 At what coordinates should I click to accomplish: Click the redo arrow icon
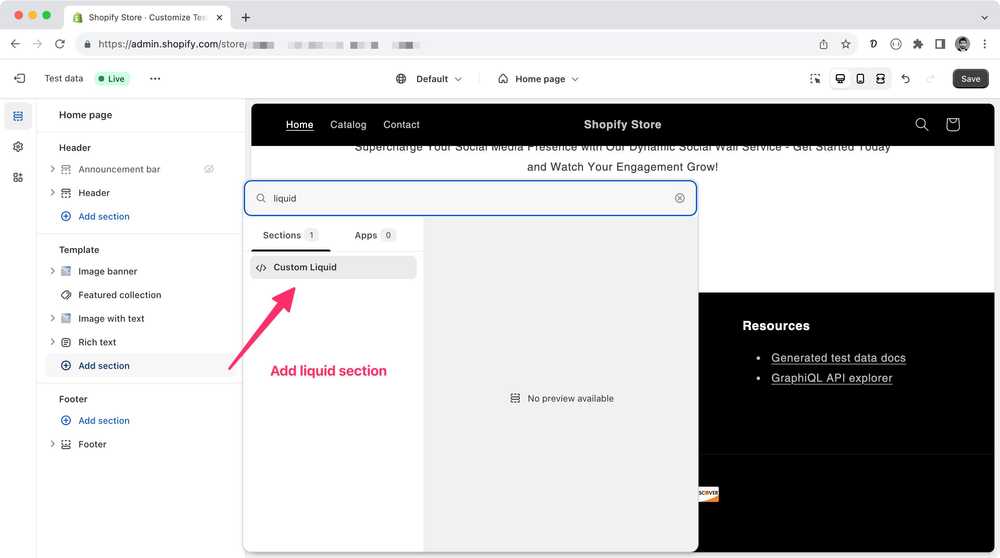click(930, 79)
